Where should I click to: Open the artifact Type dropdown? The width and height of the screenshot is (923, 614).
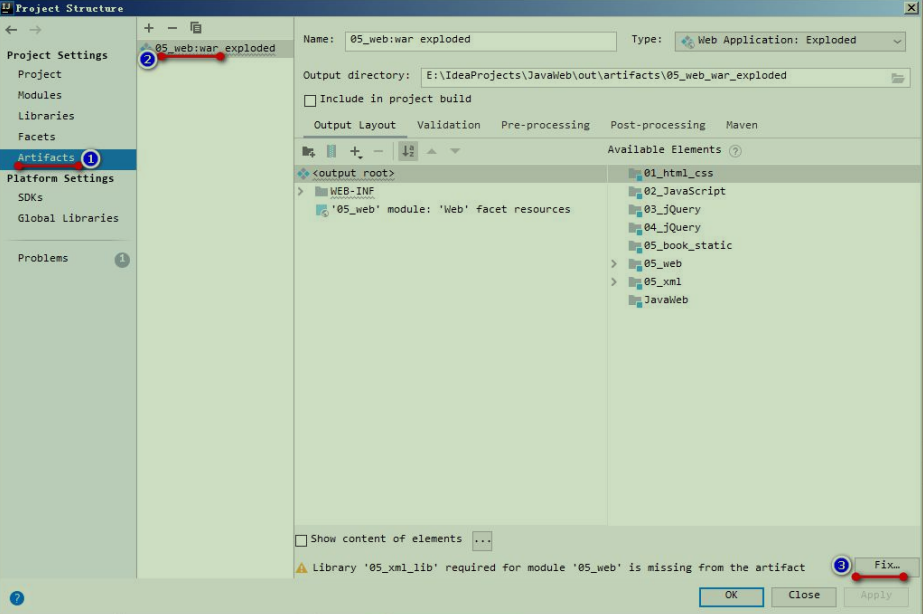[x=790, y=41]
